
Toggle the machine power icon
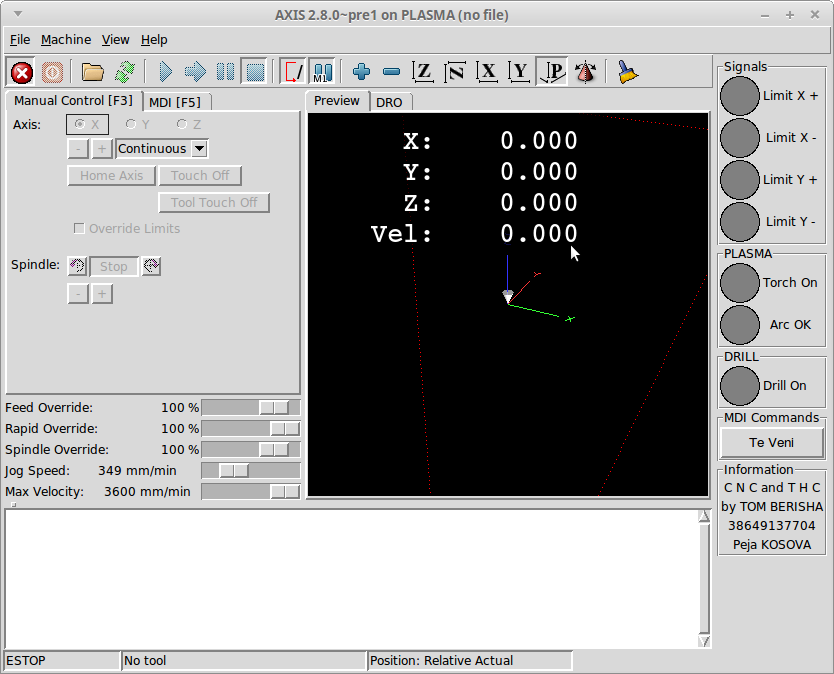click(52, 72)
